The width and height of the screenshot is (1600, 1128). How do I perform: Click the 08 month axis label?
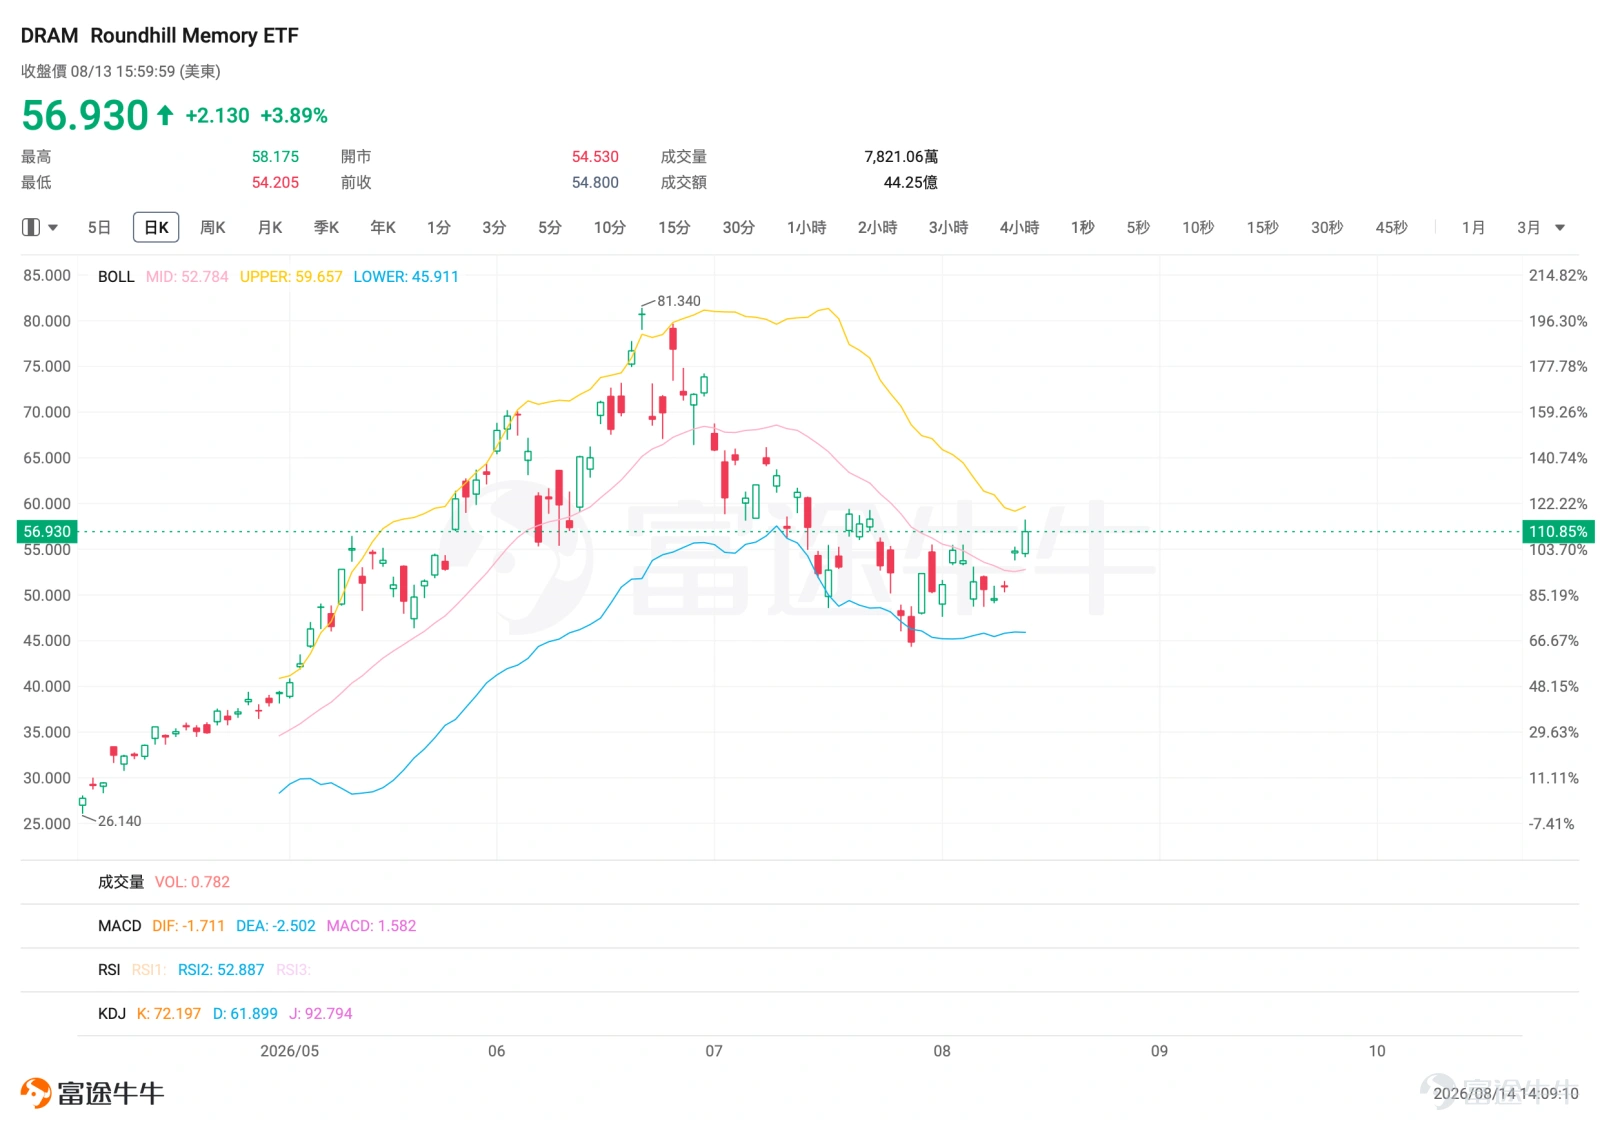[942, 1051]
